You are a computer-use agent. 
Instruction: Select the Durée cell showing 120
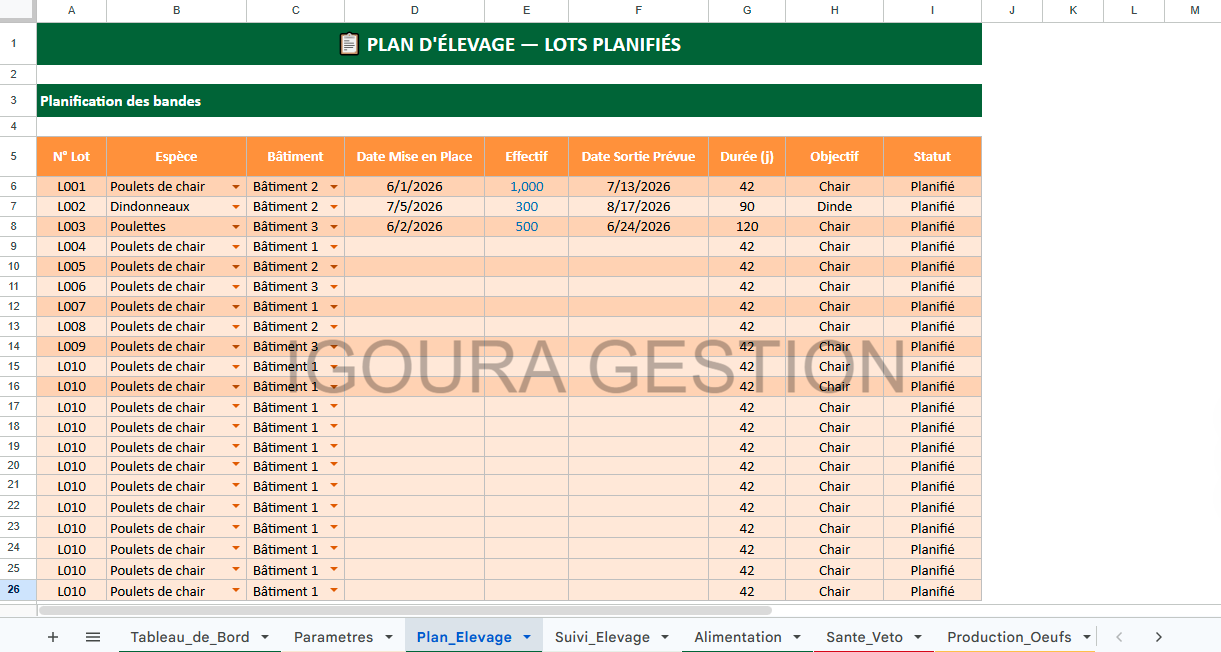click(747, 227)
